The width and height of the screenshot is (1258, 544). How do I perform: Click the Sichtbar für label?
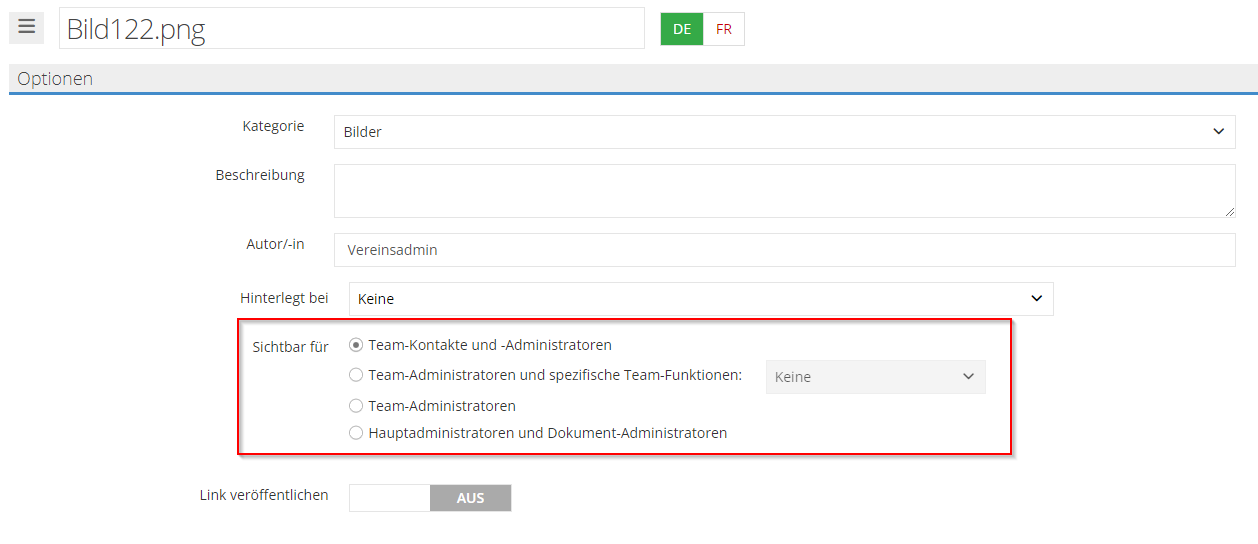coord(290,347)
